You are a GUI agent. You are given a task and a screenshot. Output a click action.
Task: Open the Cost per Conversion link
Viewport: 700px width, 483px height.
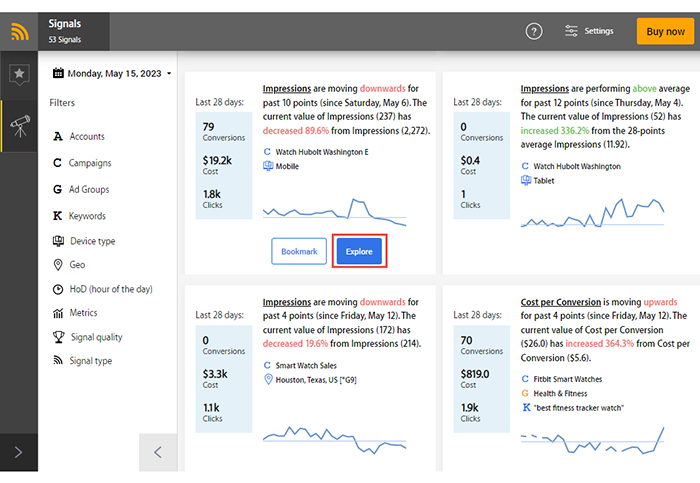[561, 302]
